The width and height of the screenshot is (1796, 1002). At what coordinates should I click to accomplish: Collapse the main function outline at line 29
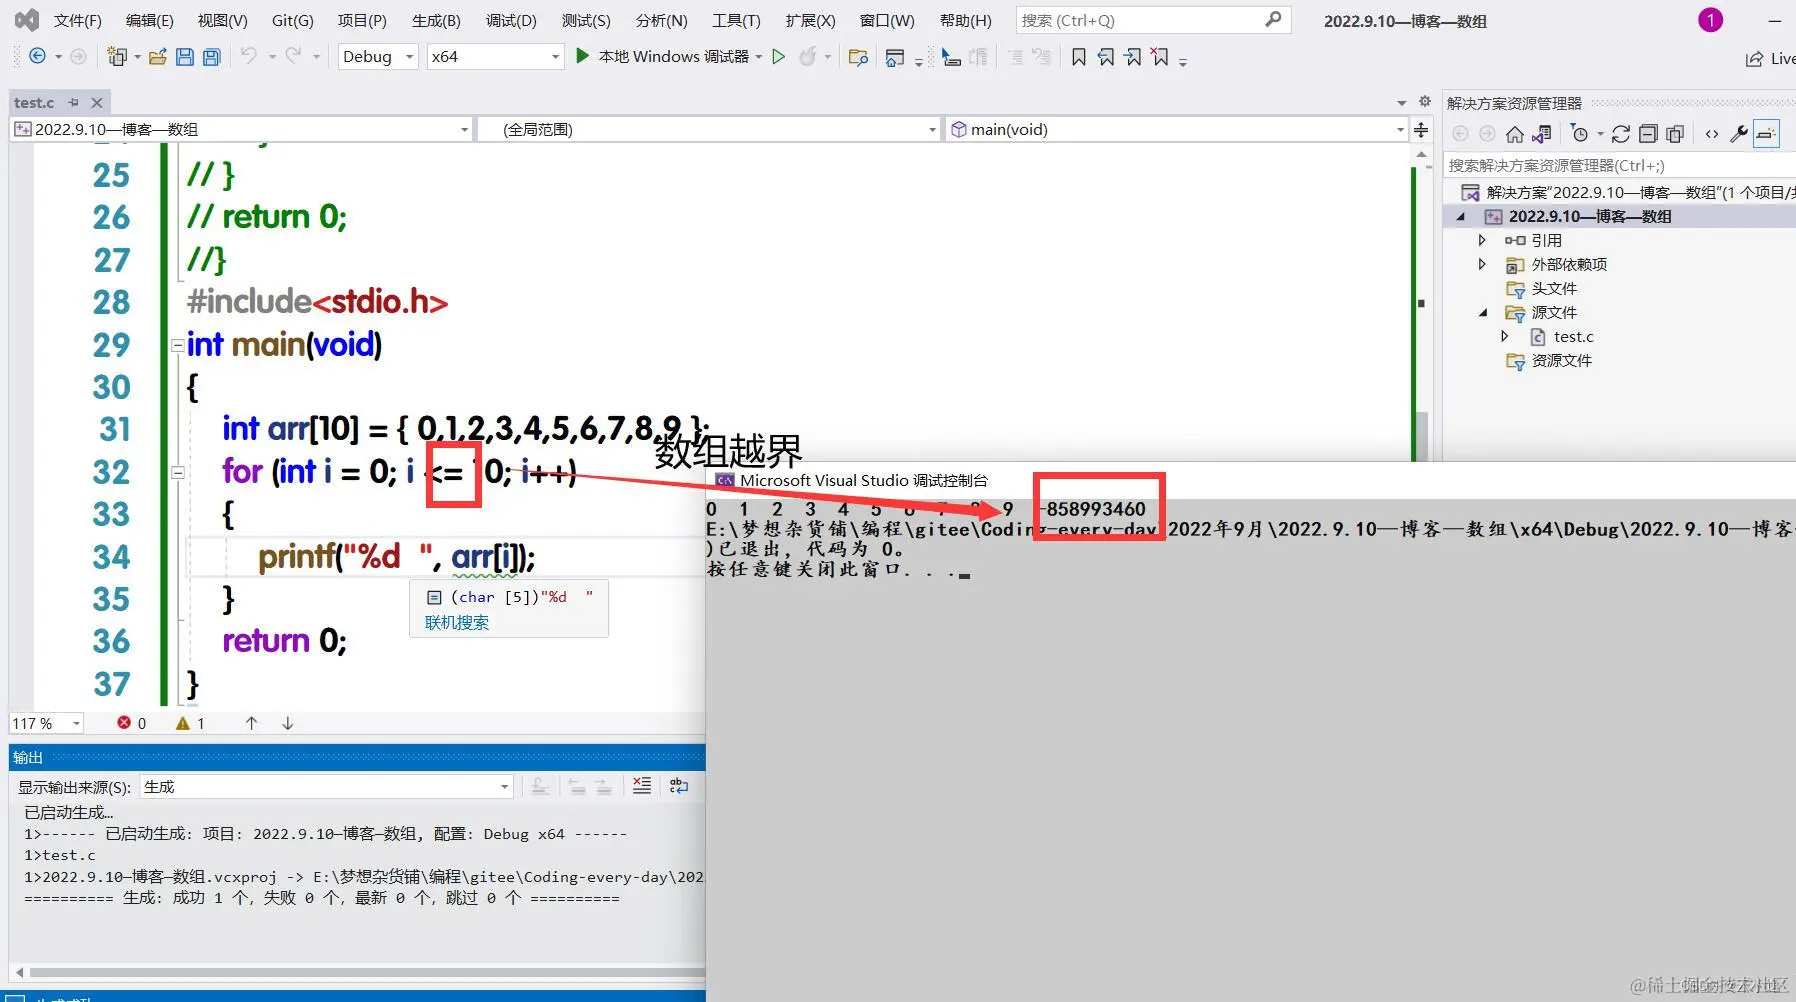click(x=177, y=345)
